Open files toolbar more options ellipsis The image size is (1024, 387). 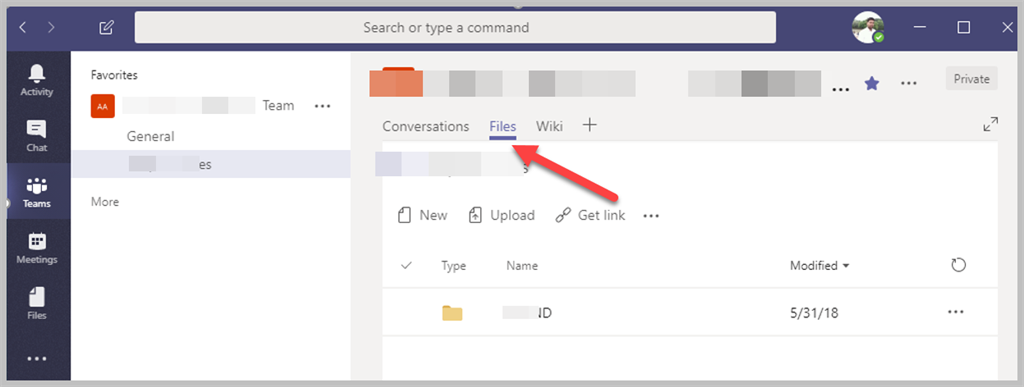coord(651,216)
